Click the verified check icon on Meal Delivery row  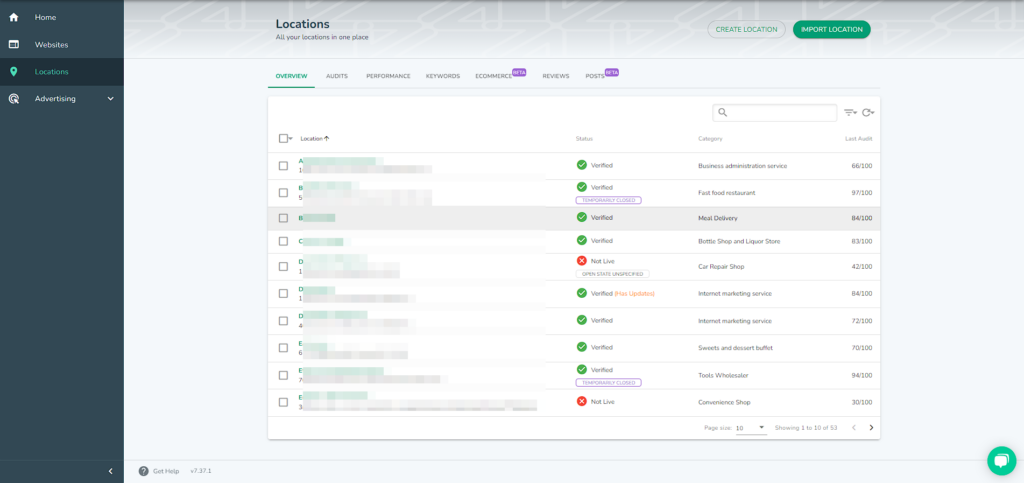click(x=581, y=217)
